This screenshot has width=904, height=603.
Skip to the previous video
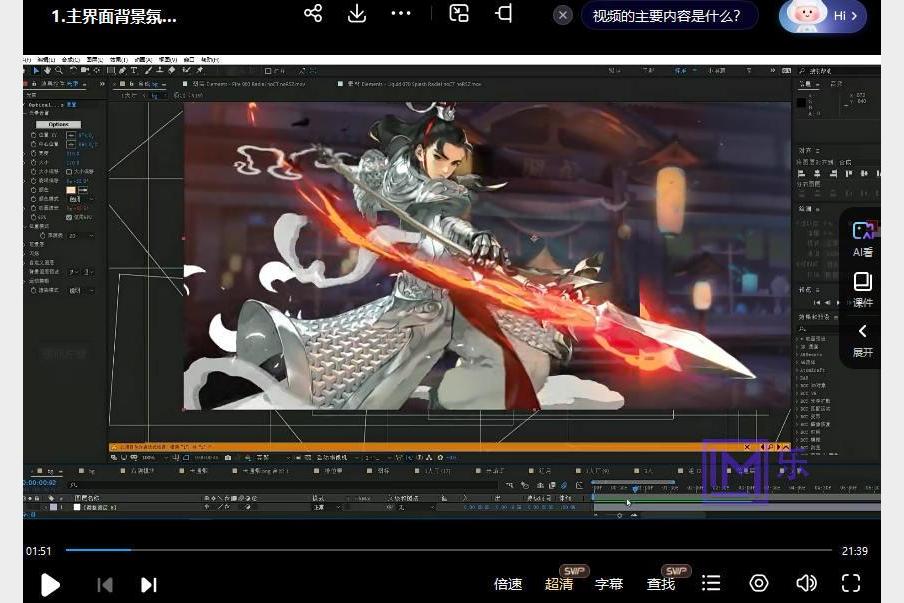105,585
